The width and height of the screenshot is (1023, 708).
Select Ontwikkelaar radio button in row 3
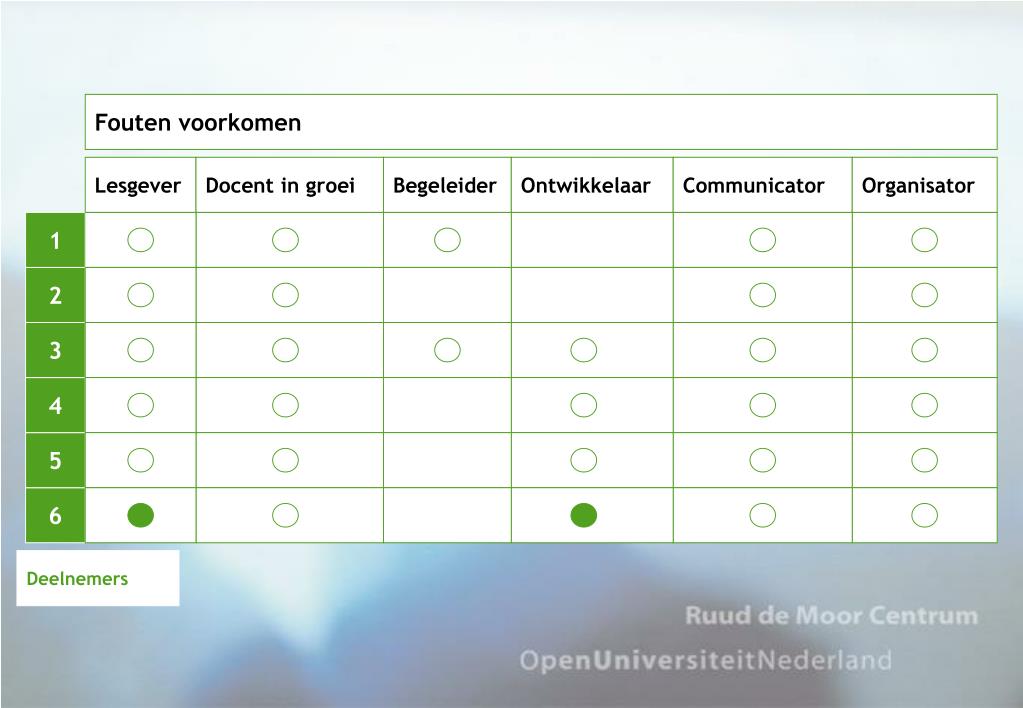pyautogui.click(x=583, y=350)
